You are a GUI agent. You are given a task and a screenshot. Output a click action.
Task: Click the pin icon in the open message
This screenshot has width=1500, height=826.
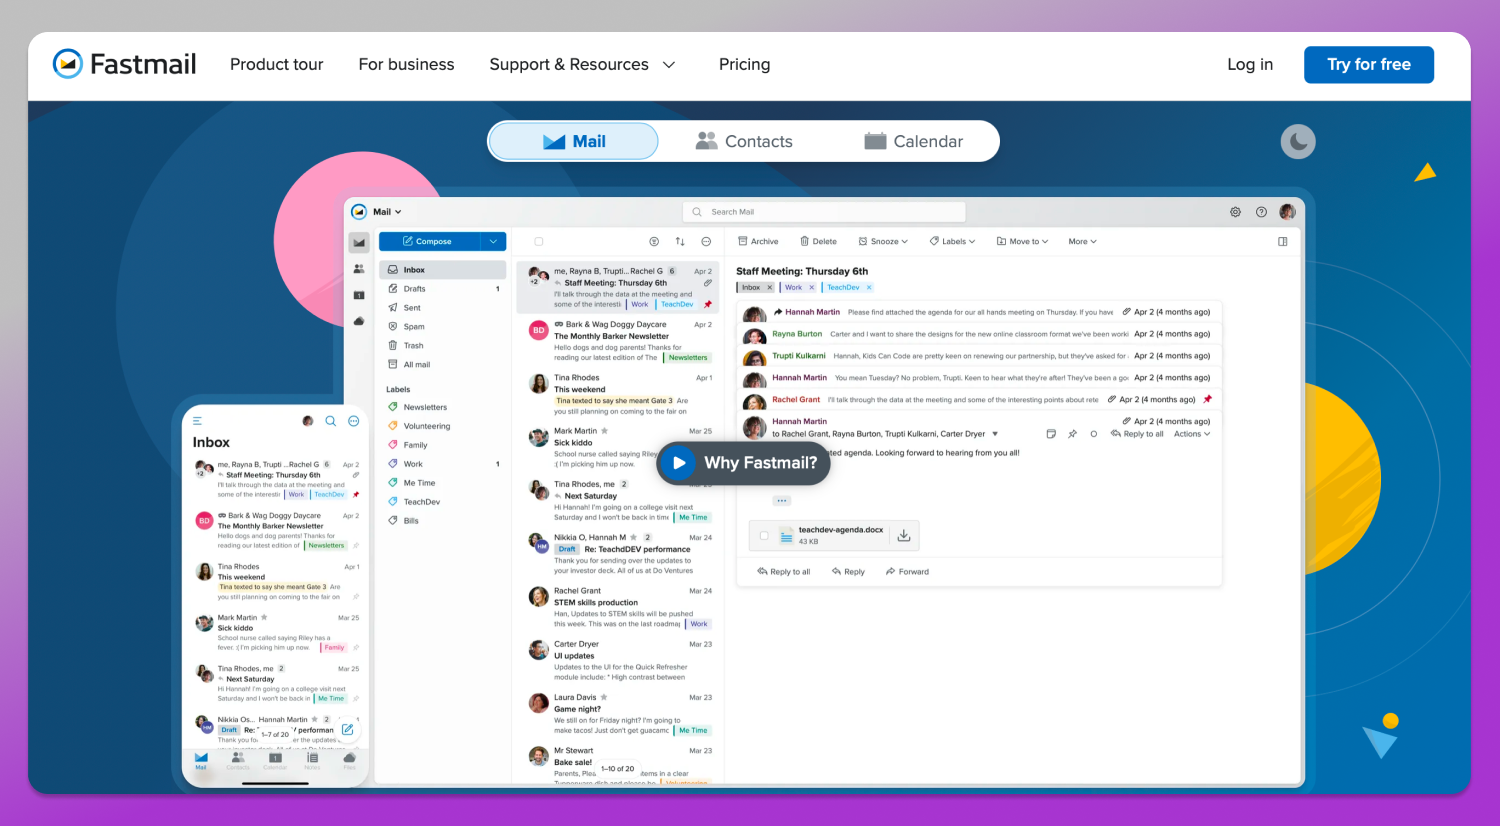[1072, 434]
